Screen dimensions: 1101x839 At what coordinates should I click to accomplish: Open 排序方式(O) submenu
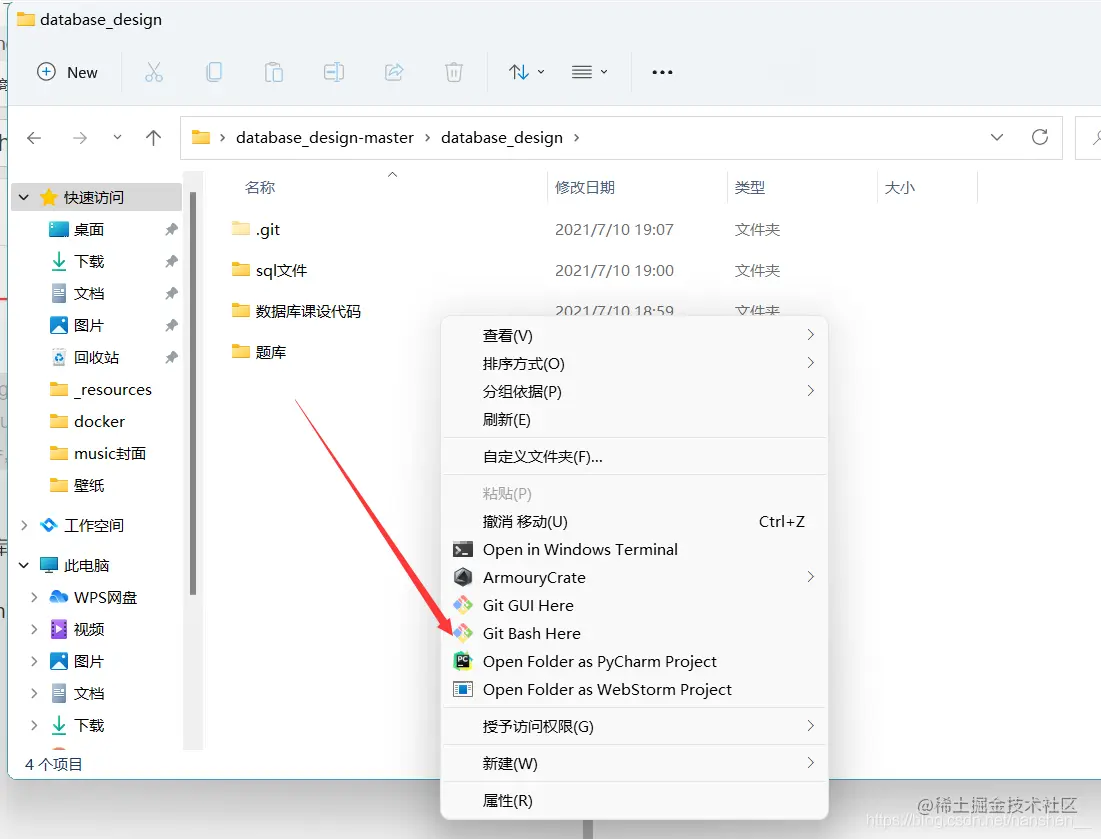(x=634, y=364)
